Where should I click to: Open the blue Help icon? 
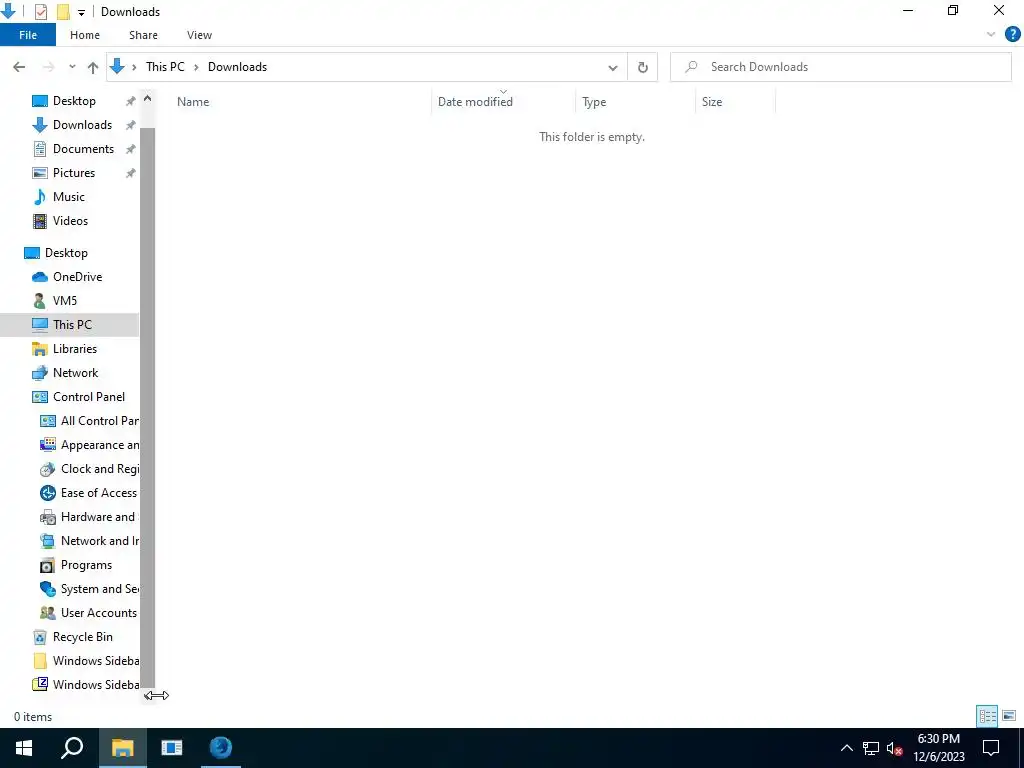point(1012,35)
